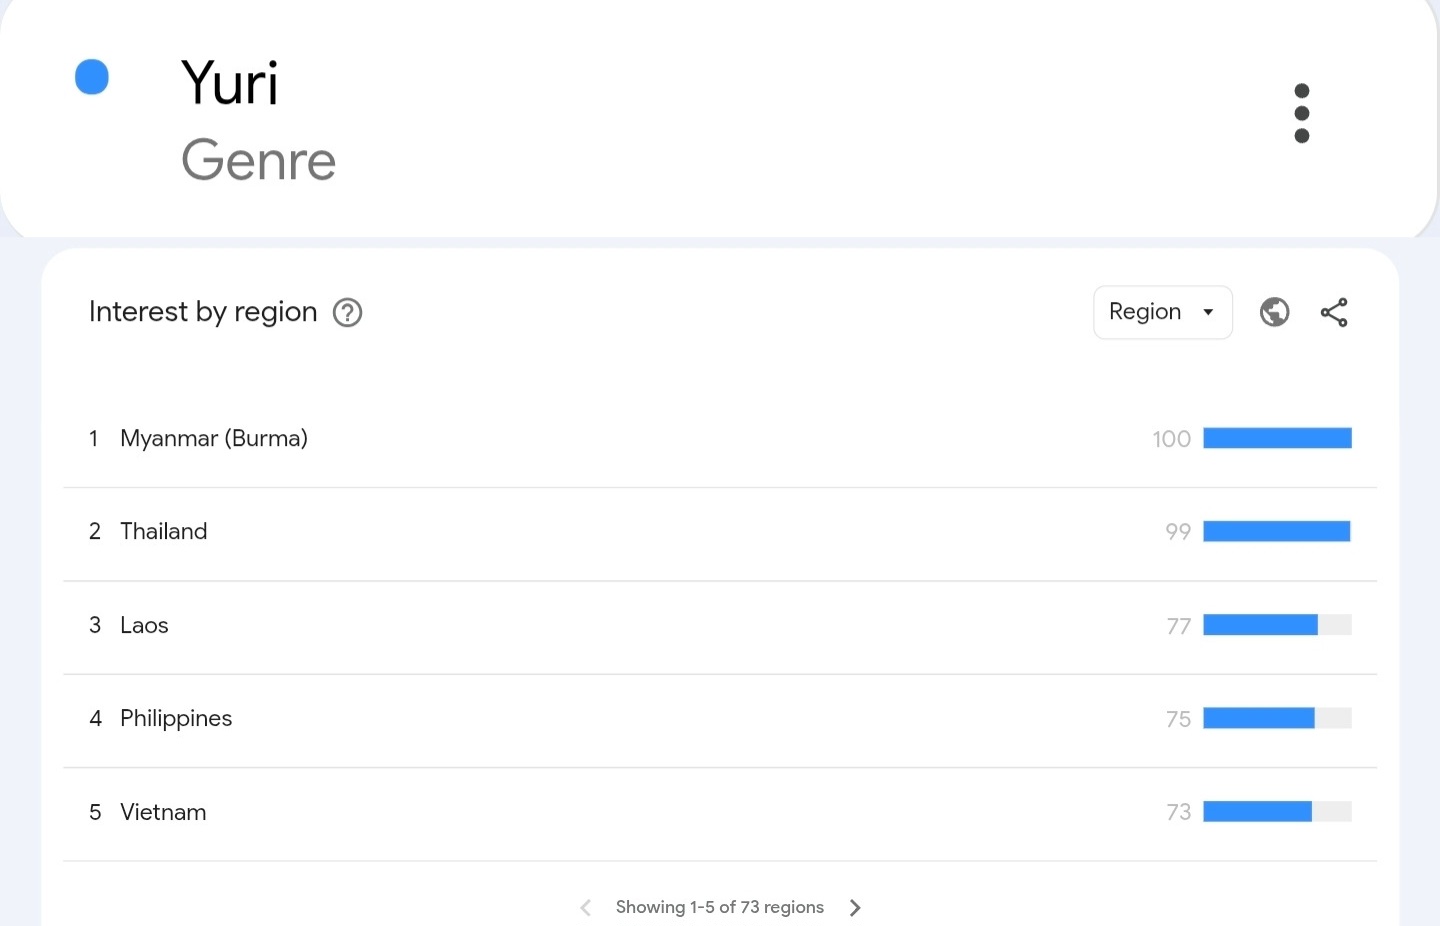
Task: Click the Philippines interest bar showing 75
Action: [x=1277, y=718]
